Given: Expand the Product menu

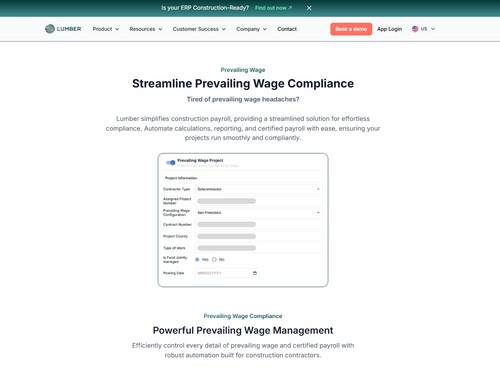Looking at the screenshot, I should pyautogui.click(x=106, y=29).
